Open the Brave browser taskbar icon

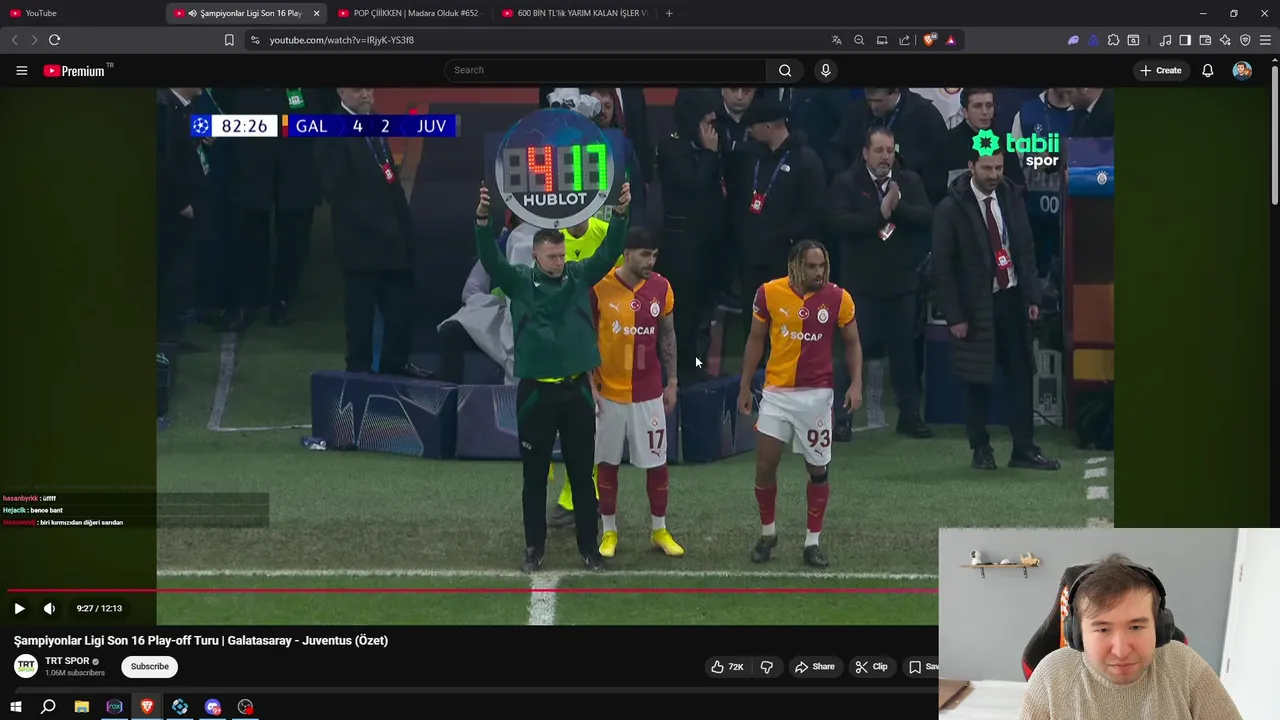tap(147, 707)
